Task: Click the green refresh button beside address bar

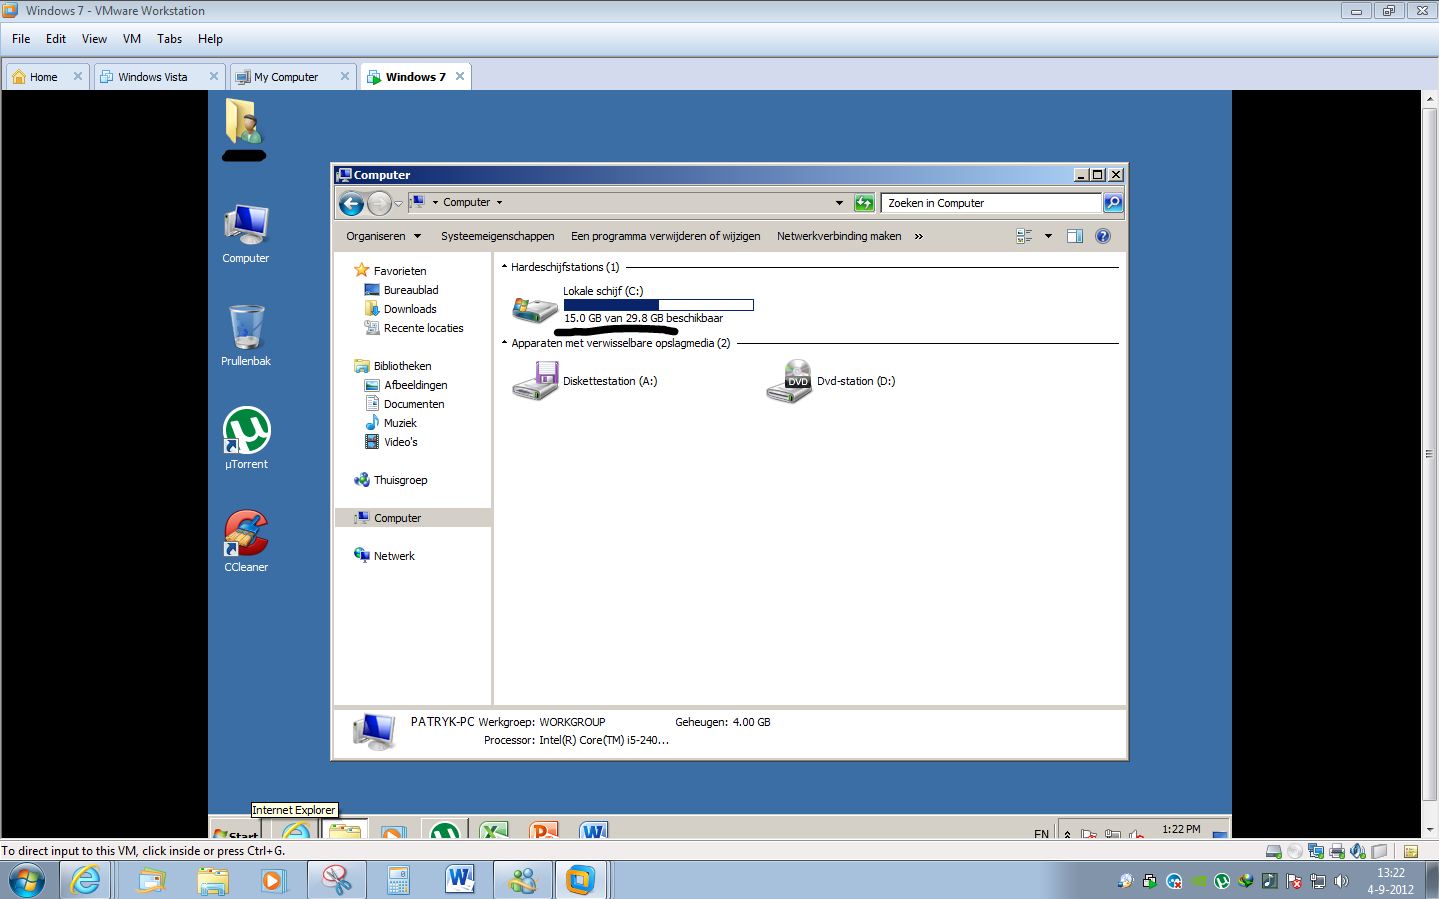Action: tap(864, 203)
